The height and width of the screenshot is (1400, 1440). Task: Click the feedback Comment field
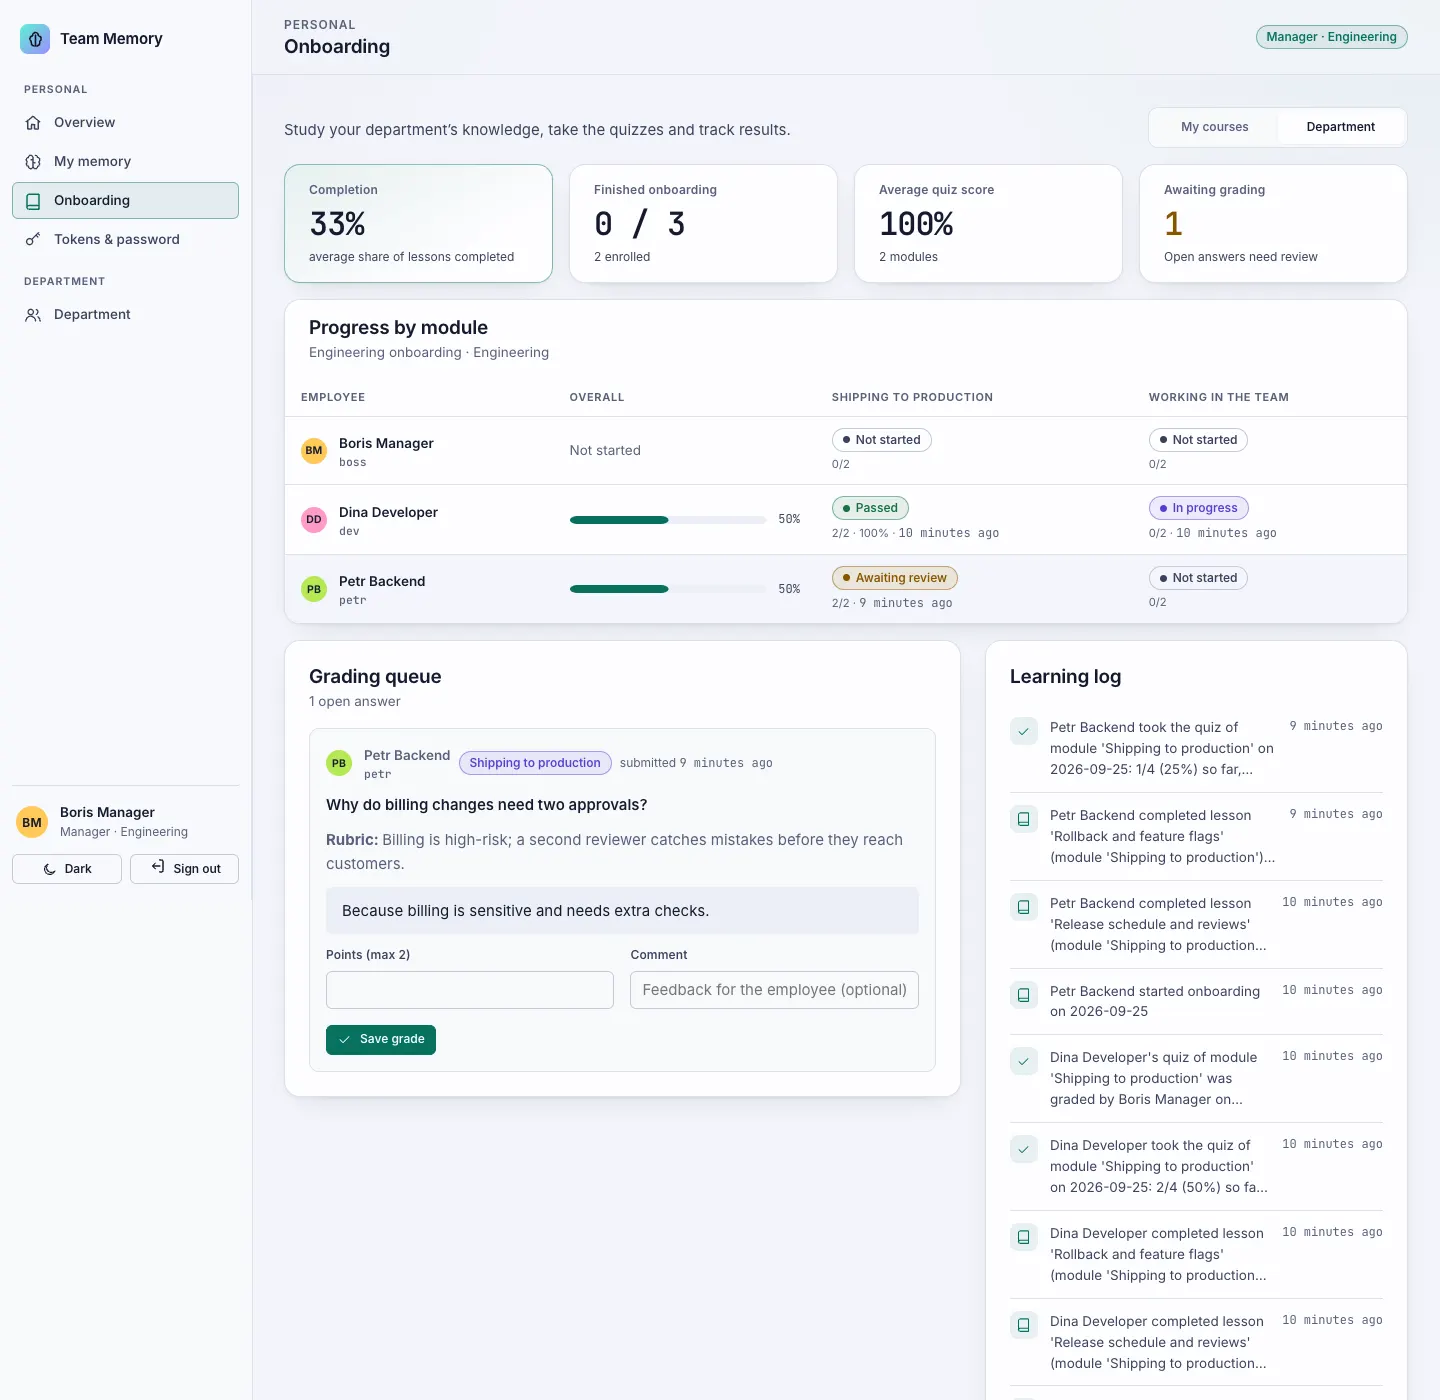(774, 990)
